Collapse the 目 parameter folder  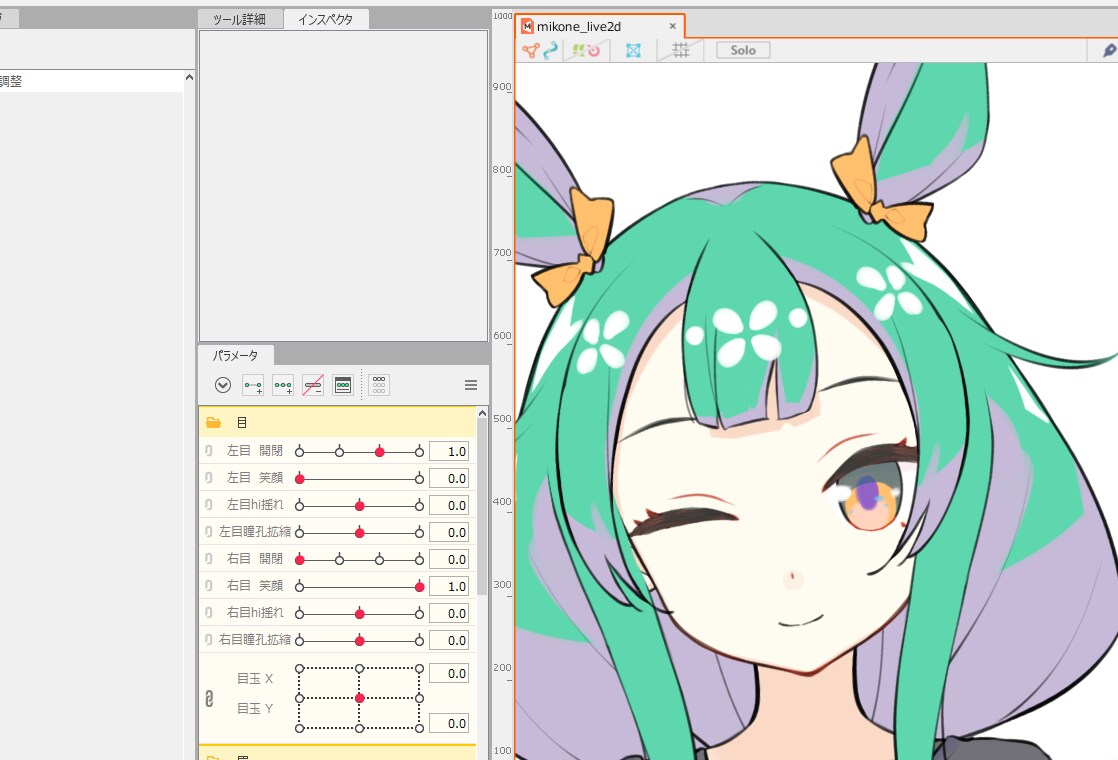(213, 423)
